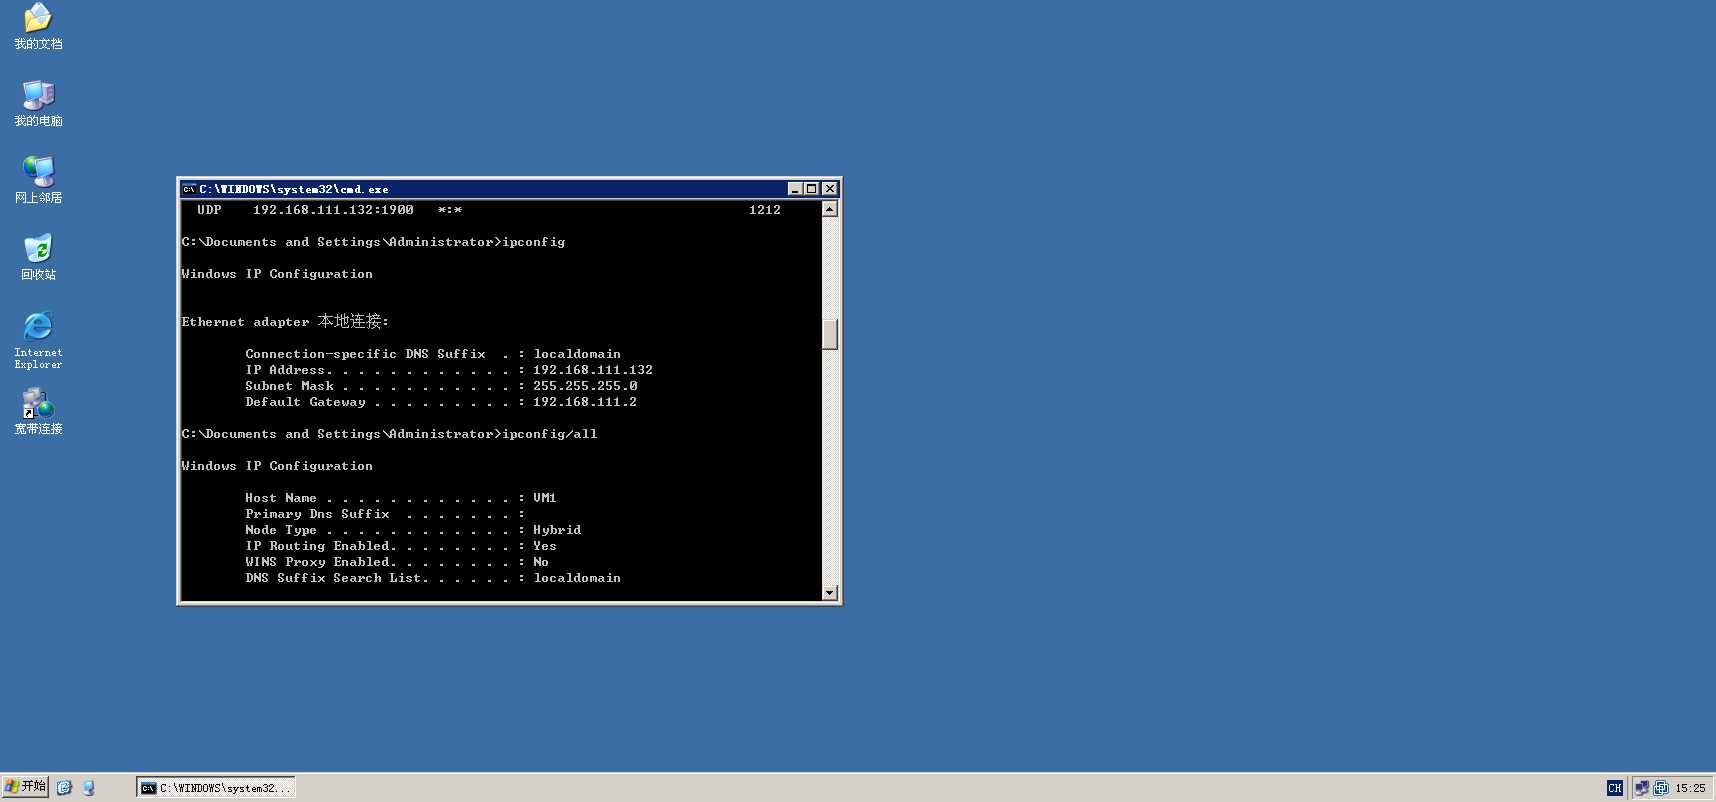Viewport: 1716px width, 802px height.
Task: Click the Primary Dns Suffix line
Action: point(385,514)
